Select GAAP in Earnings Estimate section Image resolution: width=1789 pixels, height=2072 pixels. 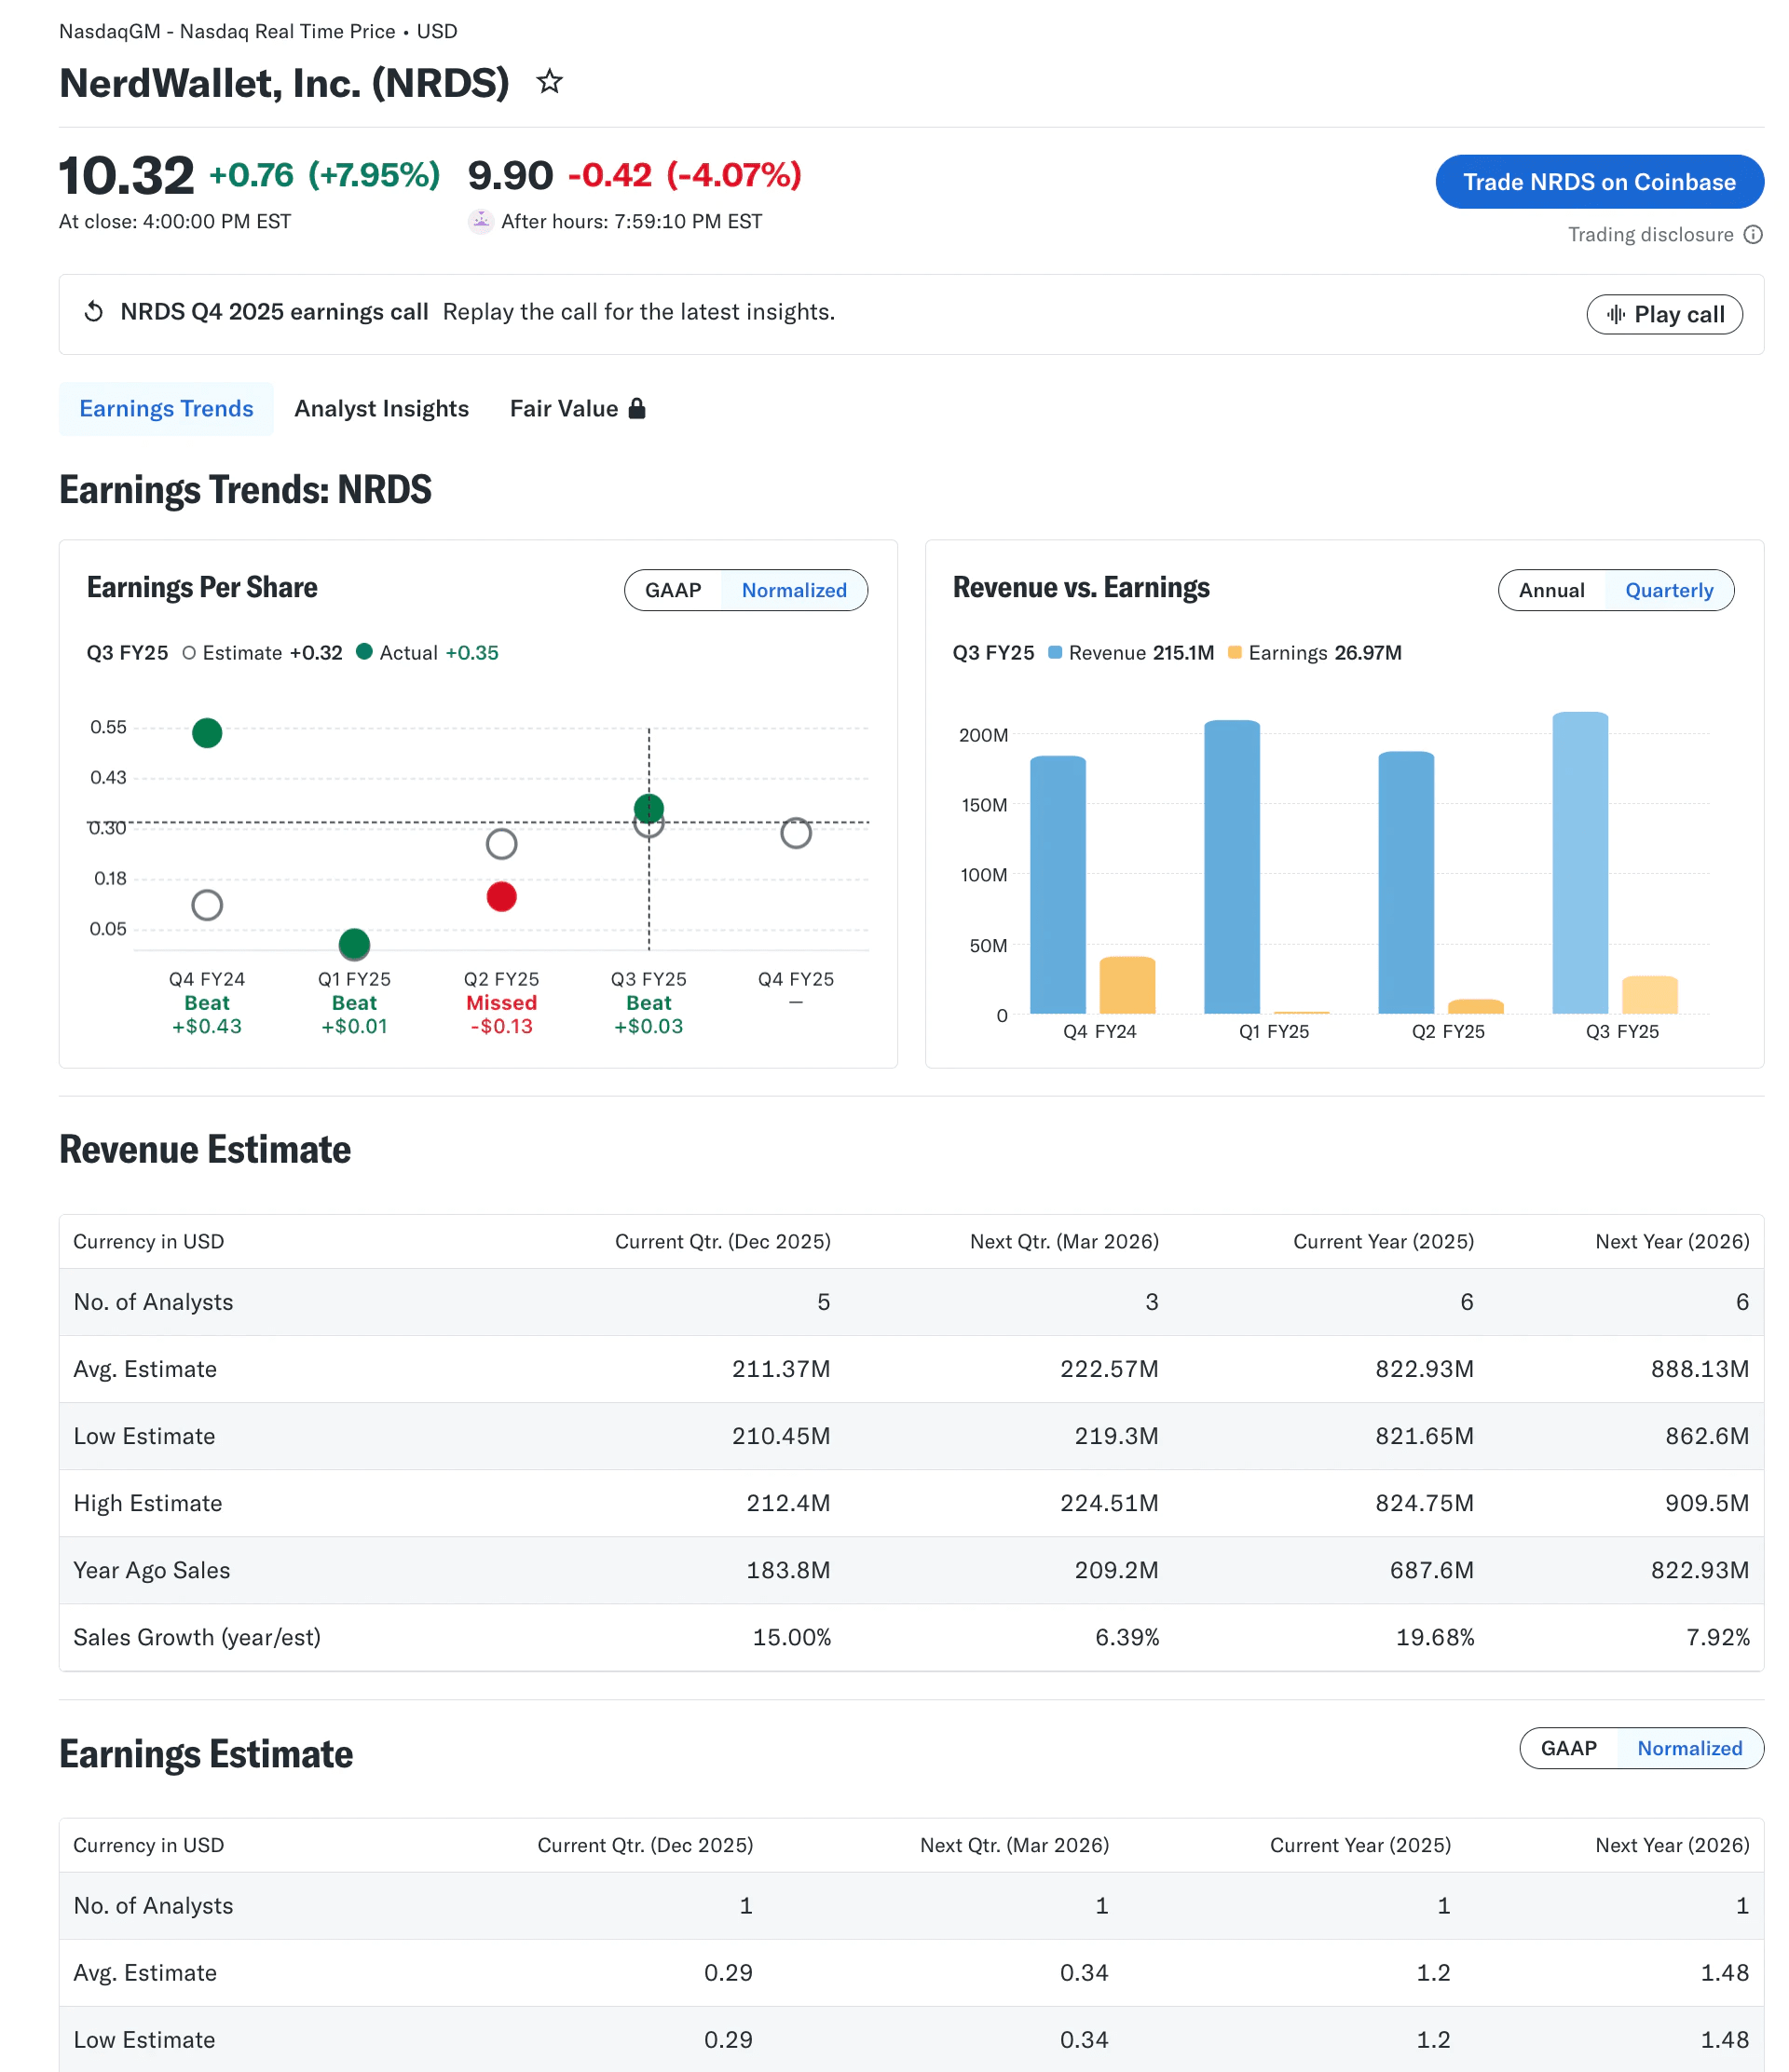tap(1568, 1748)
